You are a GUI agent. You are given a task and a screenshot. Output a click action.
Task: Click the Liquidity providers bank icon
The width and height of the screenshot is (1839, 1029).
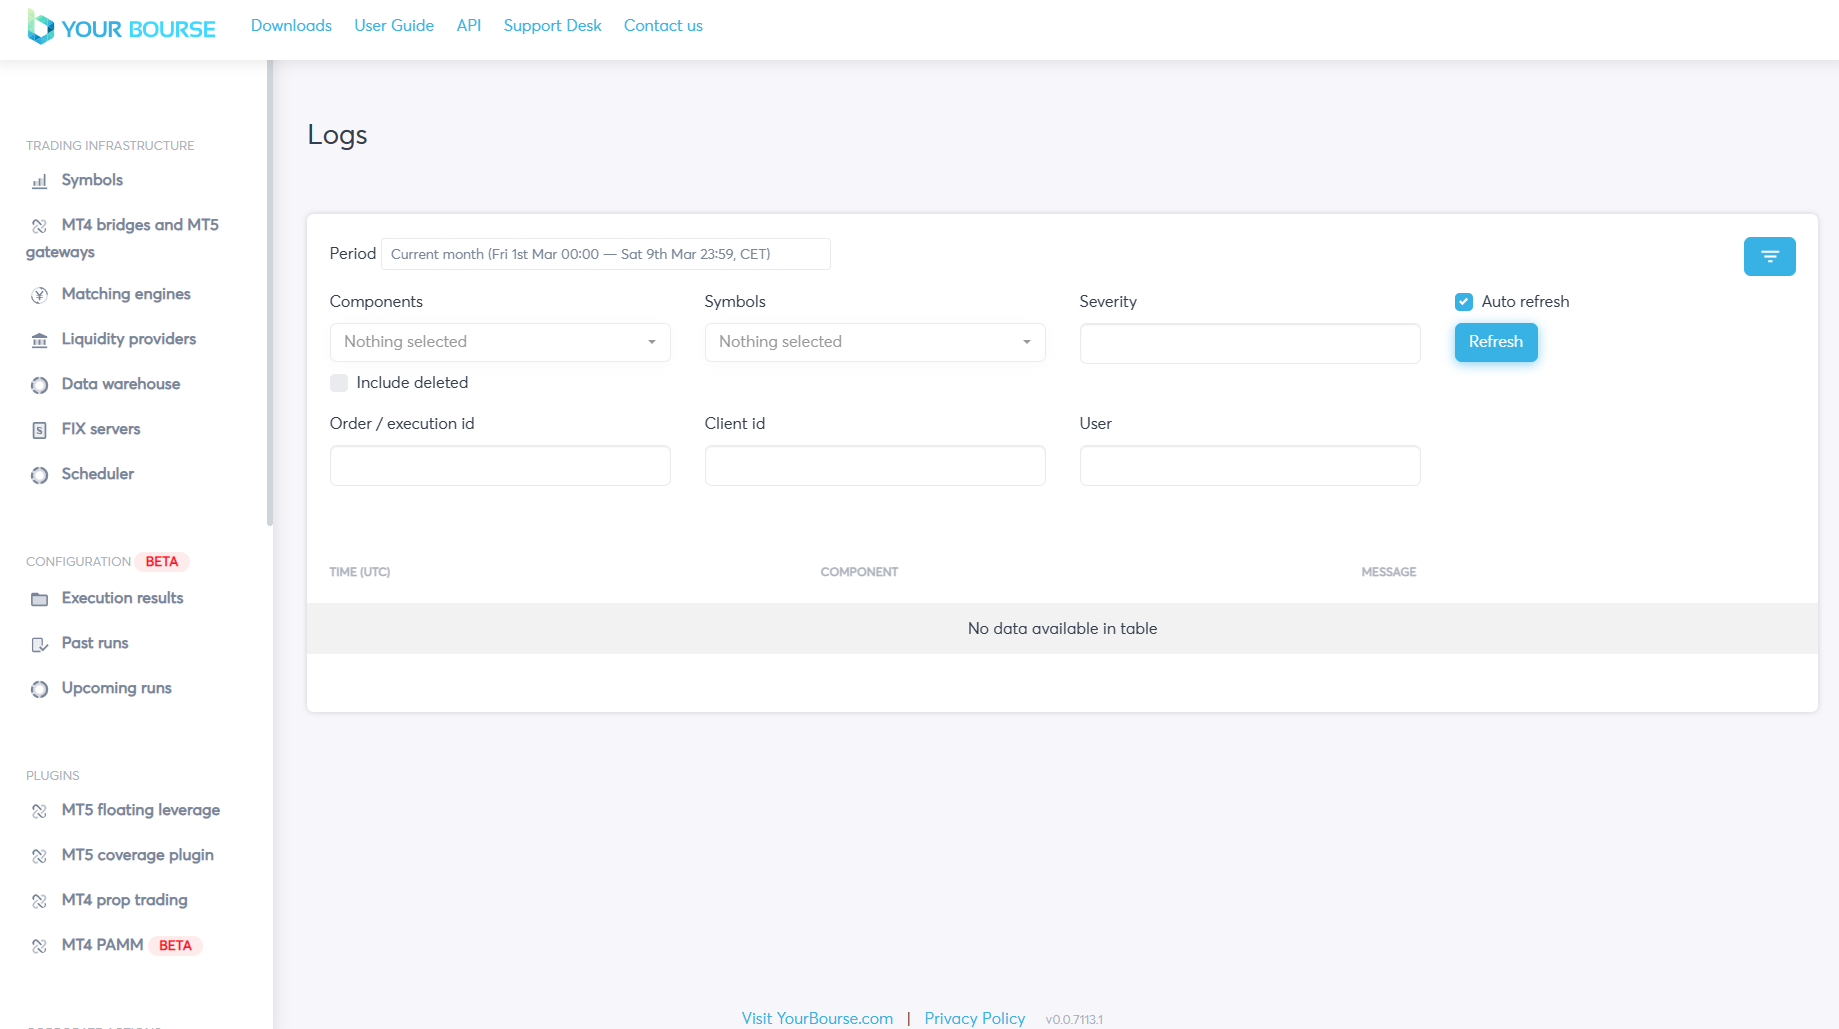coord(39,340)
